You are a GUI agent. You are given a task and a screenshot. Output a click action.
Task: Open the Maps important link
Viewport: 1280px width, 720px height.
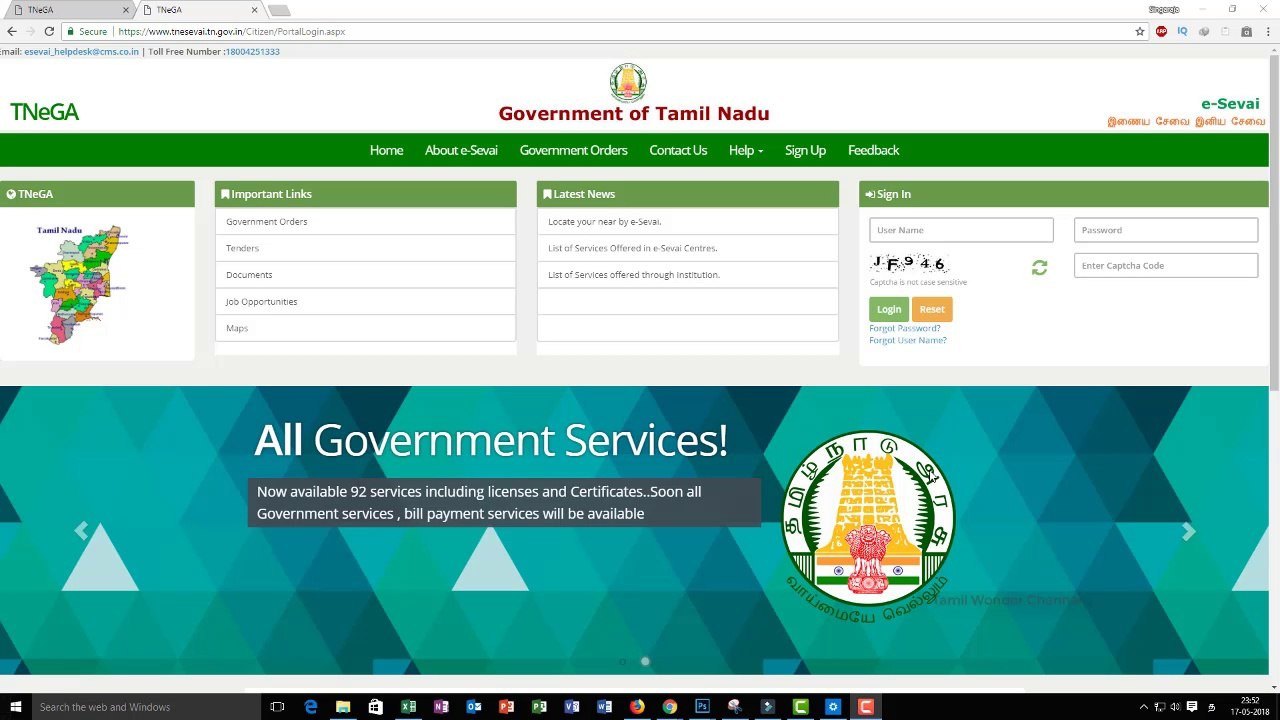click(237, 328)
